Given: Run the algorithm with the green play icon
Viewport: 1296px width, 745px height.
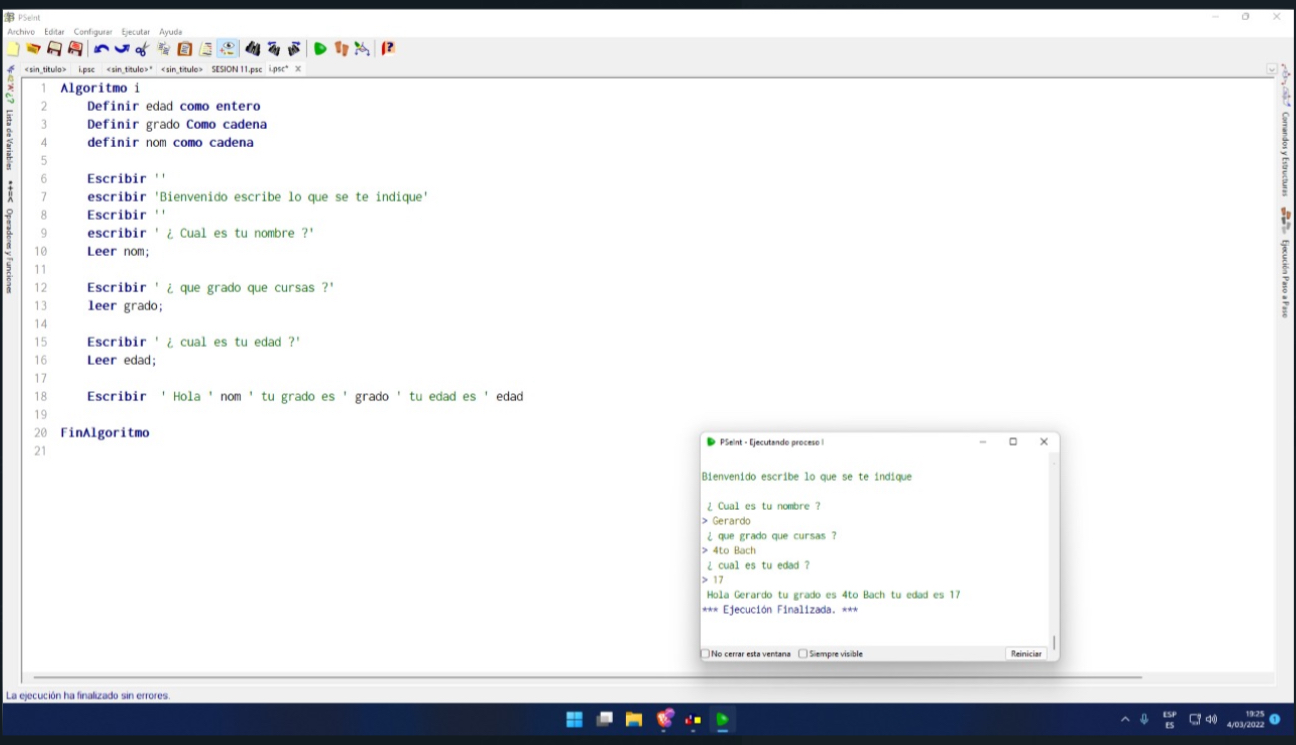Looking at the screenshot, I should coord(320,48).
